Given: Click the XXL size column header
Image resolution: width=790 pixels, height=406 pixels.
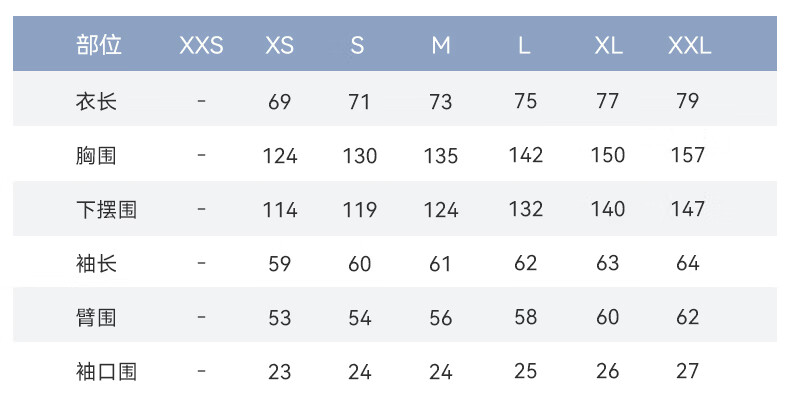Looking at the screenshot, I should [x=689, y=46].
